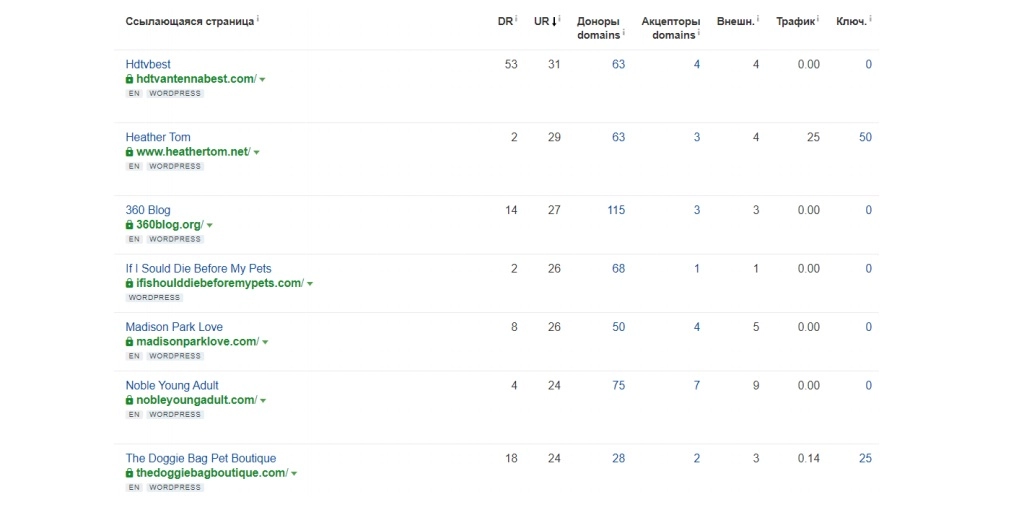Open the dropdown arrow after ifishoulddiebeforemypets.com/
1024x516 pixels.
pos(310,284)
